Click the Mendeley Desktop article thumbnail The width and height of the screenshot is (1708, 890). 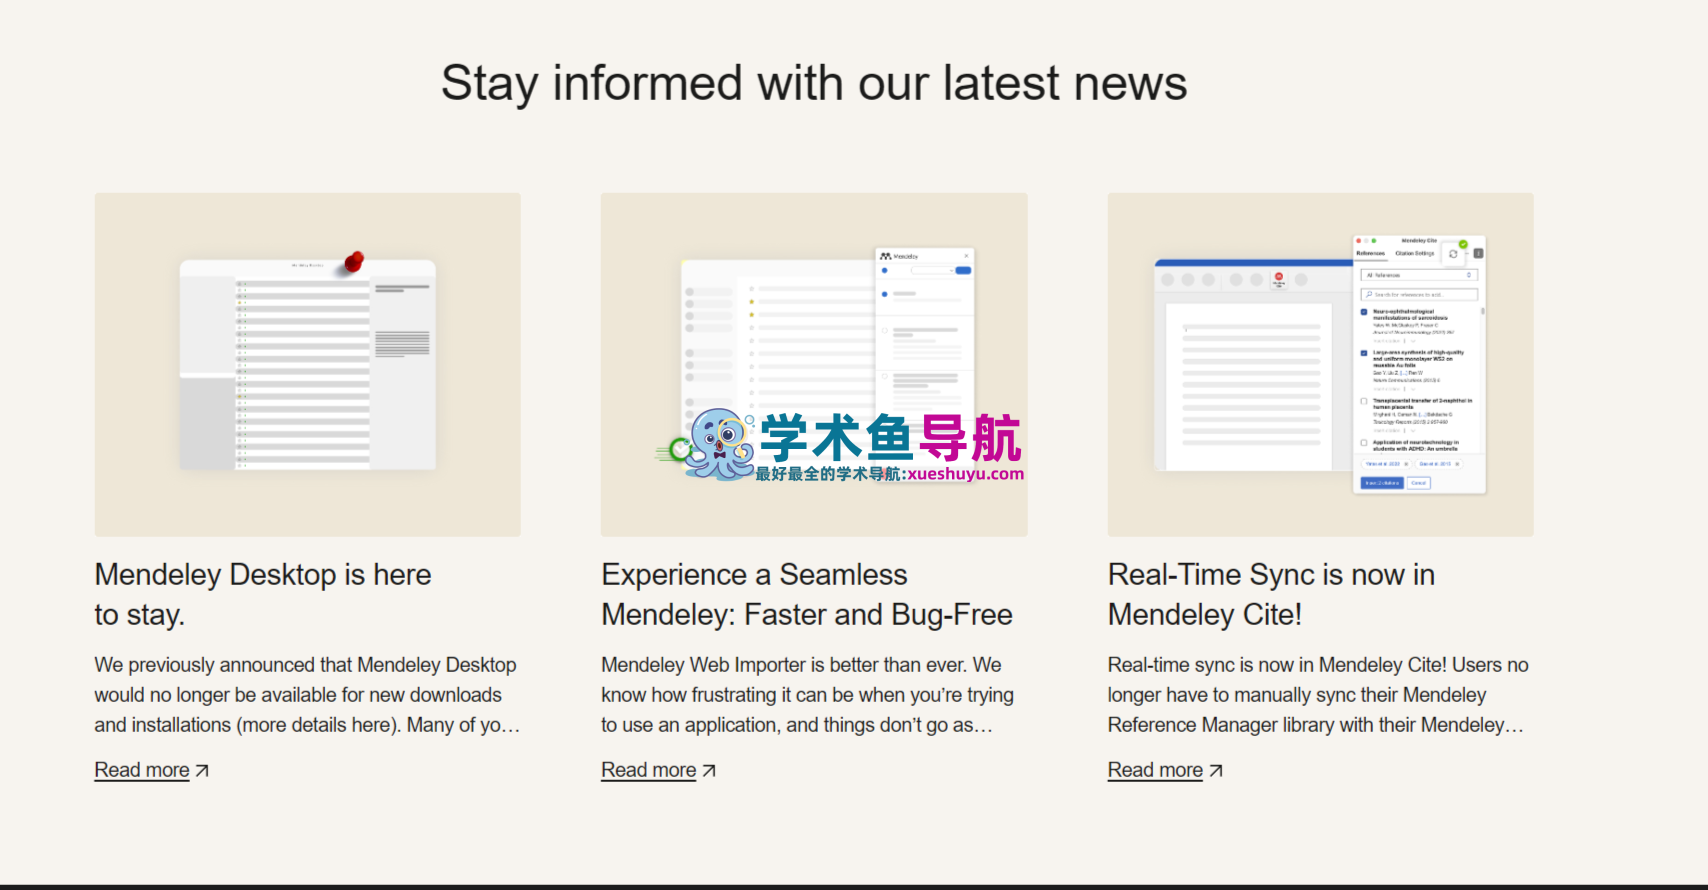point(308,365)
